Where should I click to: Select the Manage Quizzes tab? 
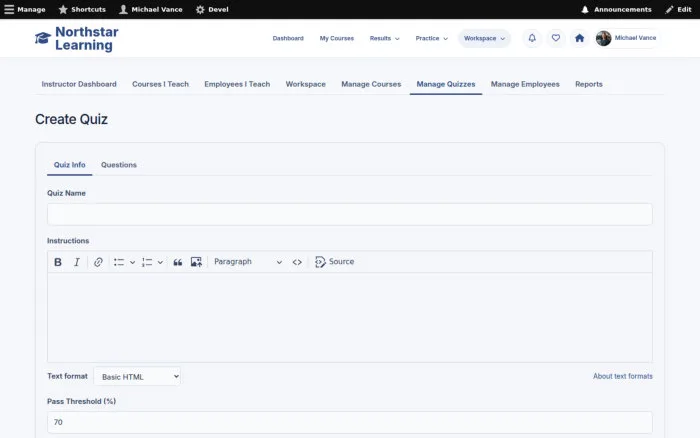(446, 84)
